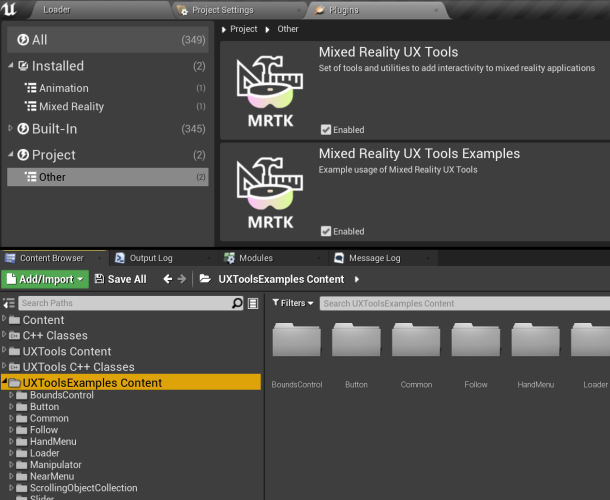Open the Button folder thumbnail

[x=356, y=340]
